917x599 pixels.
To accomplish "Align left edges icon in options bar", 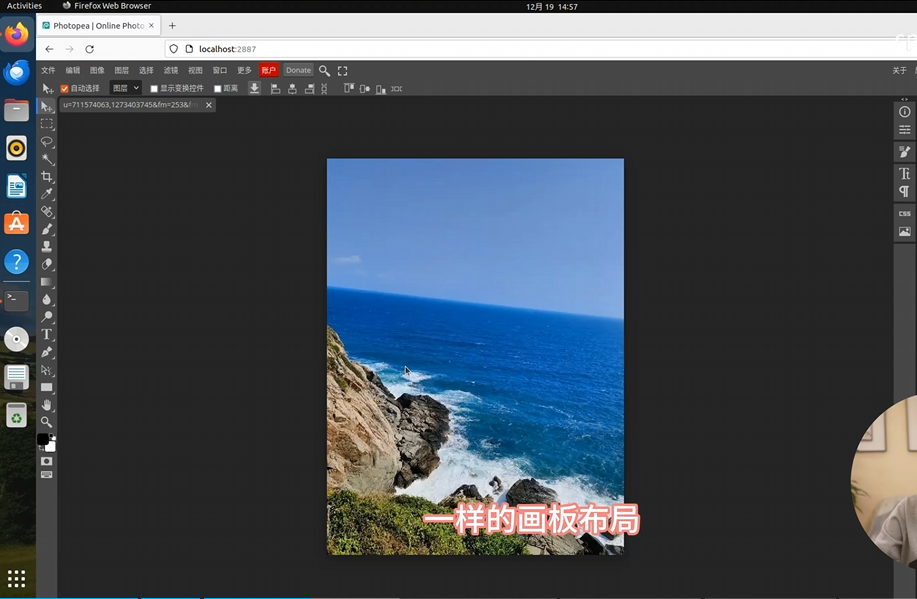I will click(x=275, y=89).
